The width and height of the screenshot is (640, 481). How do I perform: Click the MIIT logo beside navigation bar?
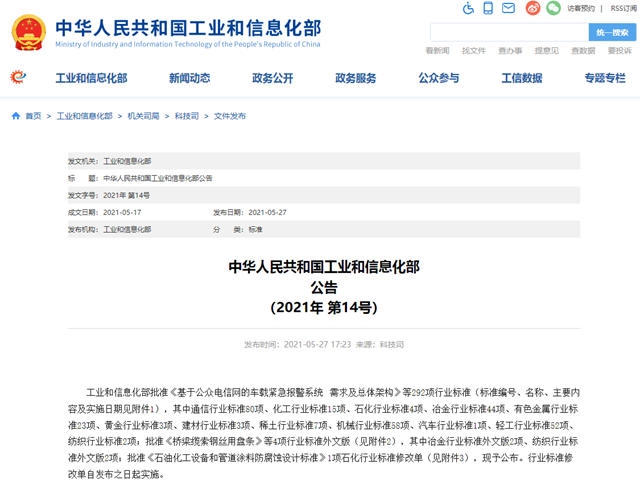(x=18, y=78)
